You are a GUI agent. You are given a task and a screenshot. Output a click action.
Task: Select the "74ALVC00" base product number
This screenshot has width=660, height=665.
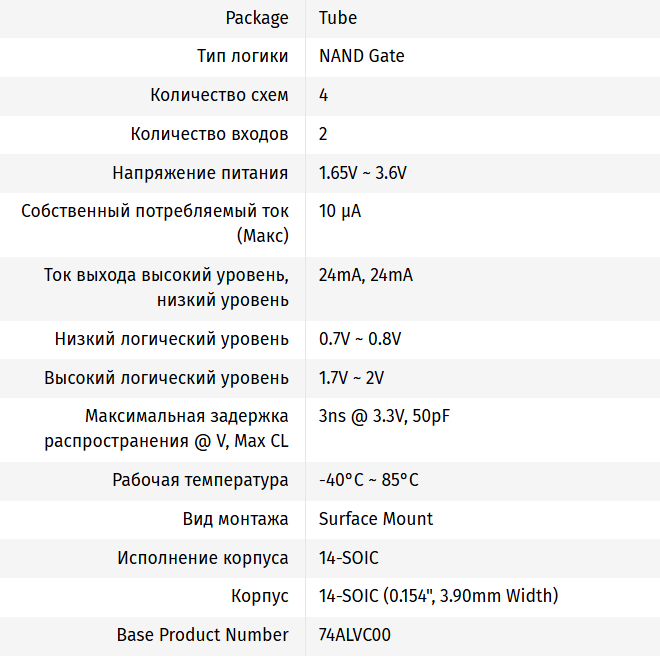pos(355,635)
